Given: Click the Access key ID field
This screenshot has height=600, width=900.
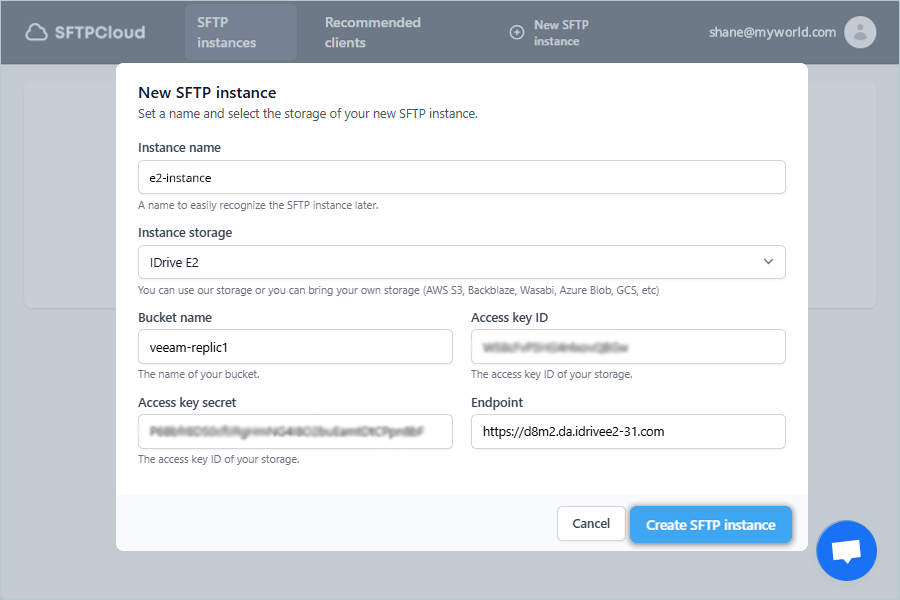Looking at the screenshot, I should tap(628, 347).
